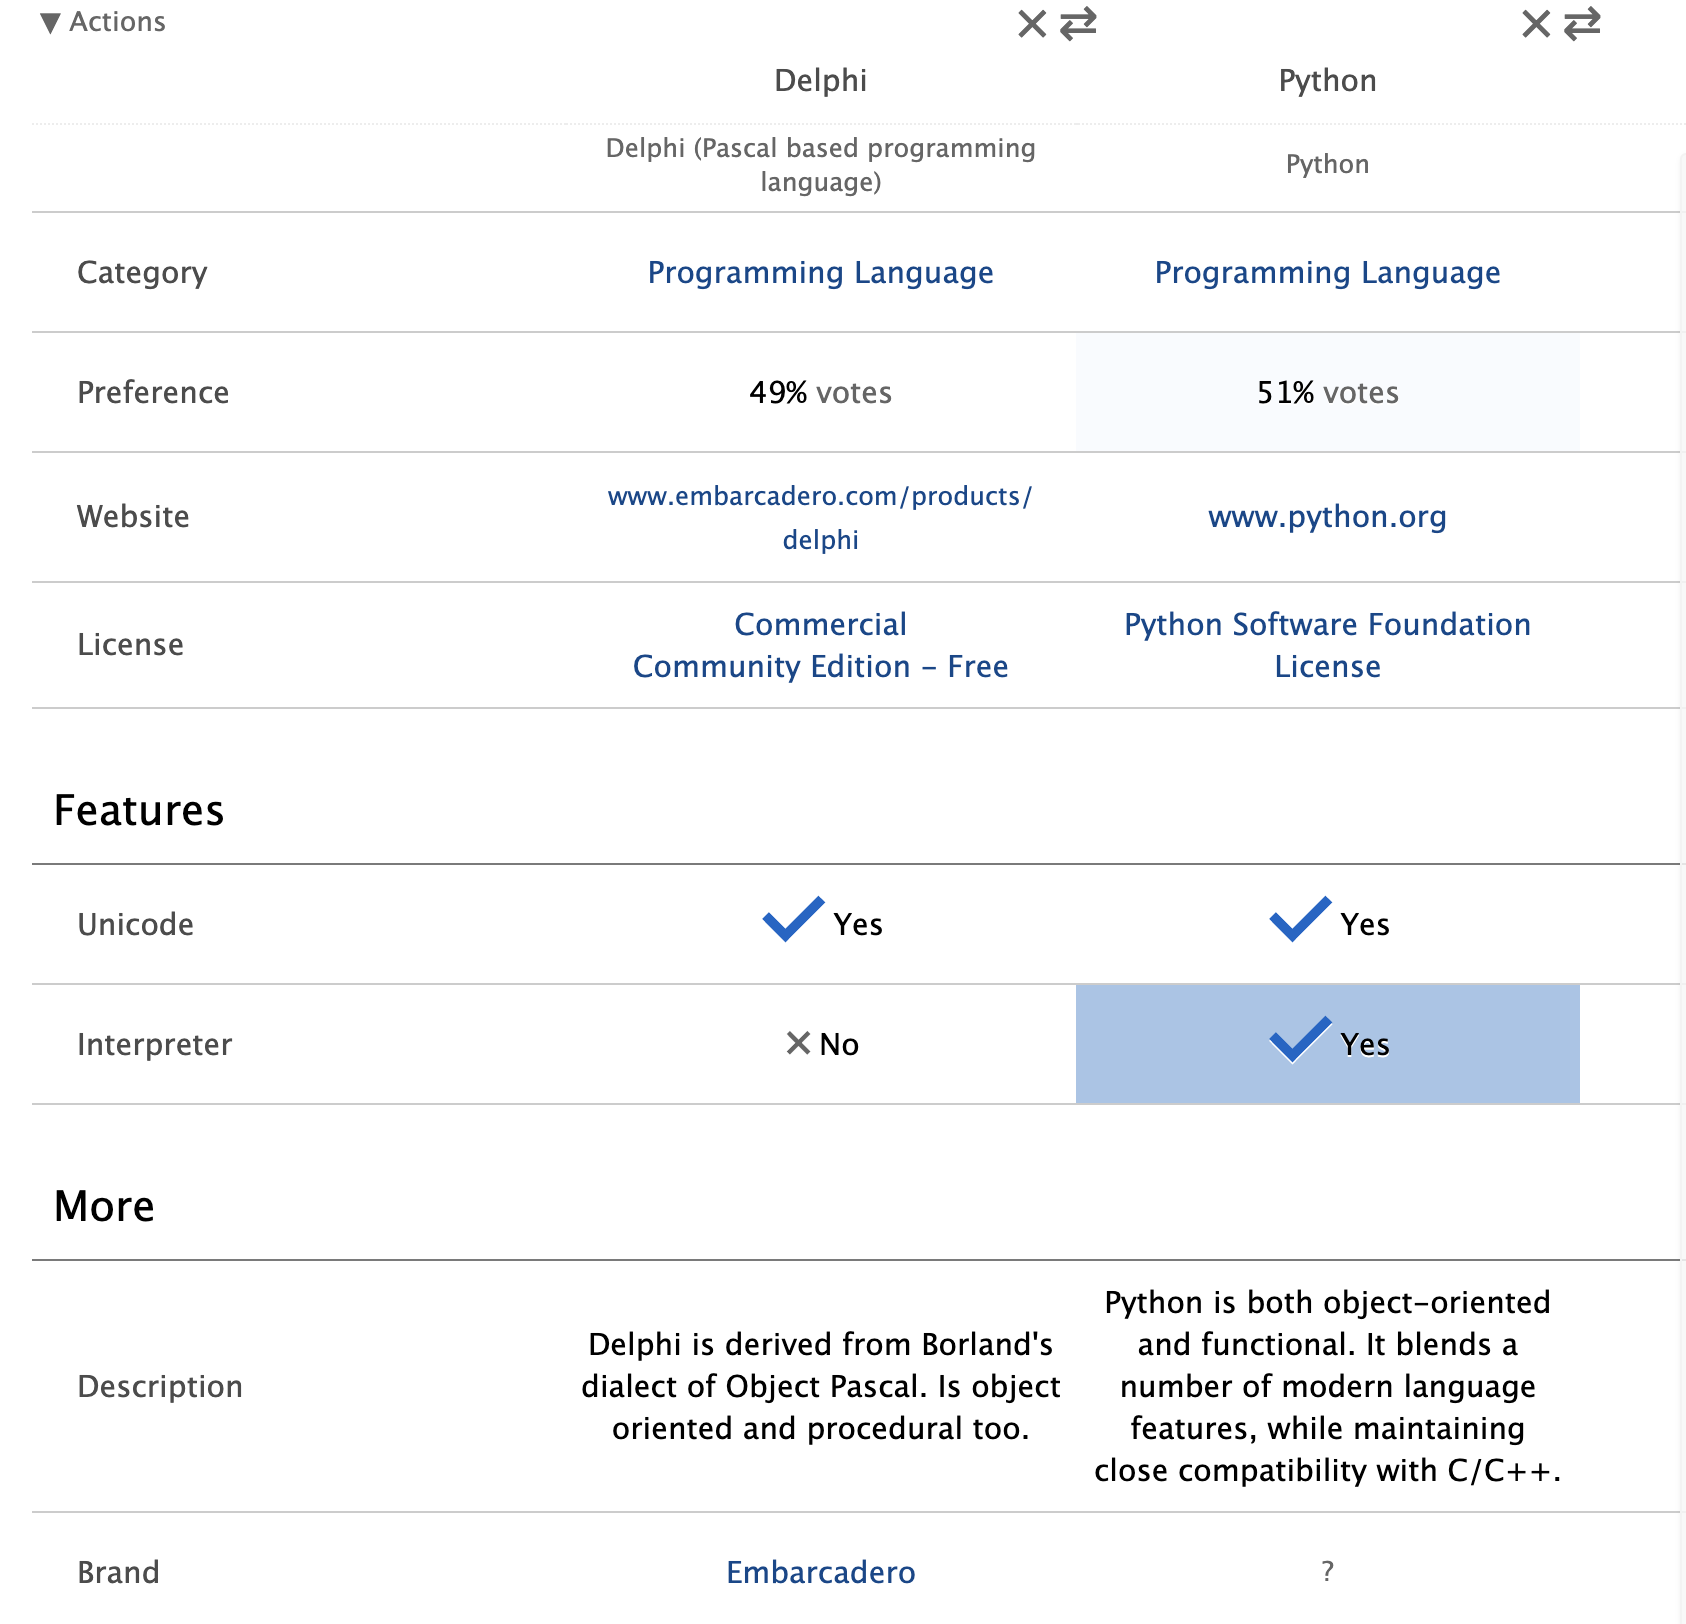The width and height of the screenshot is (1686, 1624).
Task: Visit the embarcadero.com Delphi website link
Action: point(820,517)
